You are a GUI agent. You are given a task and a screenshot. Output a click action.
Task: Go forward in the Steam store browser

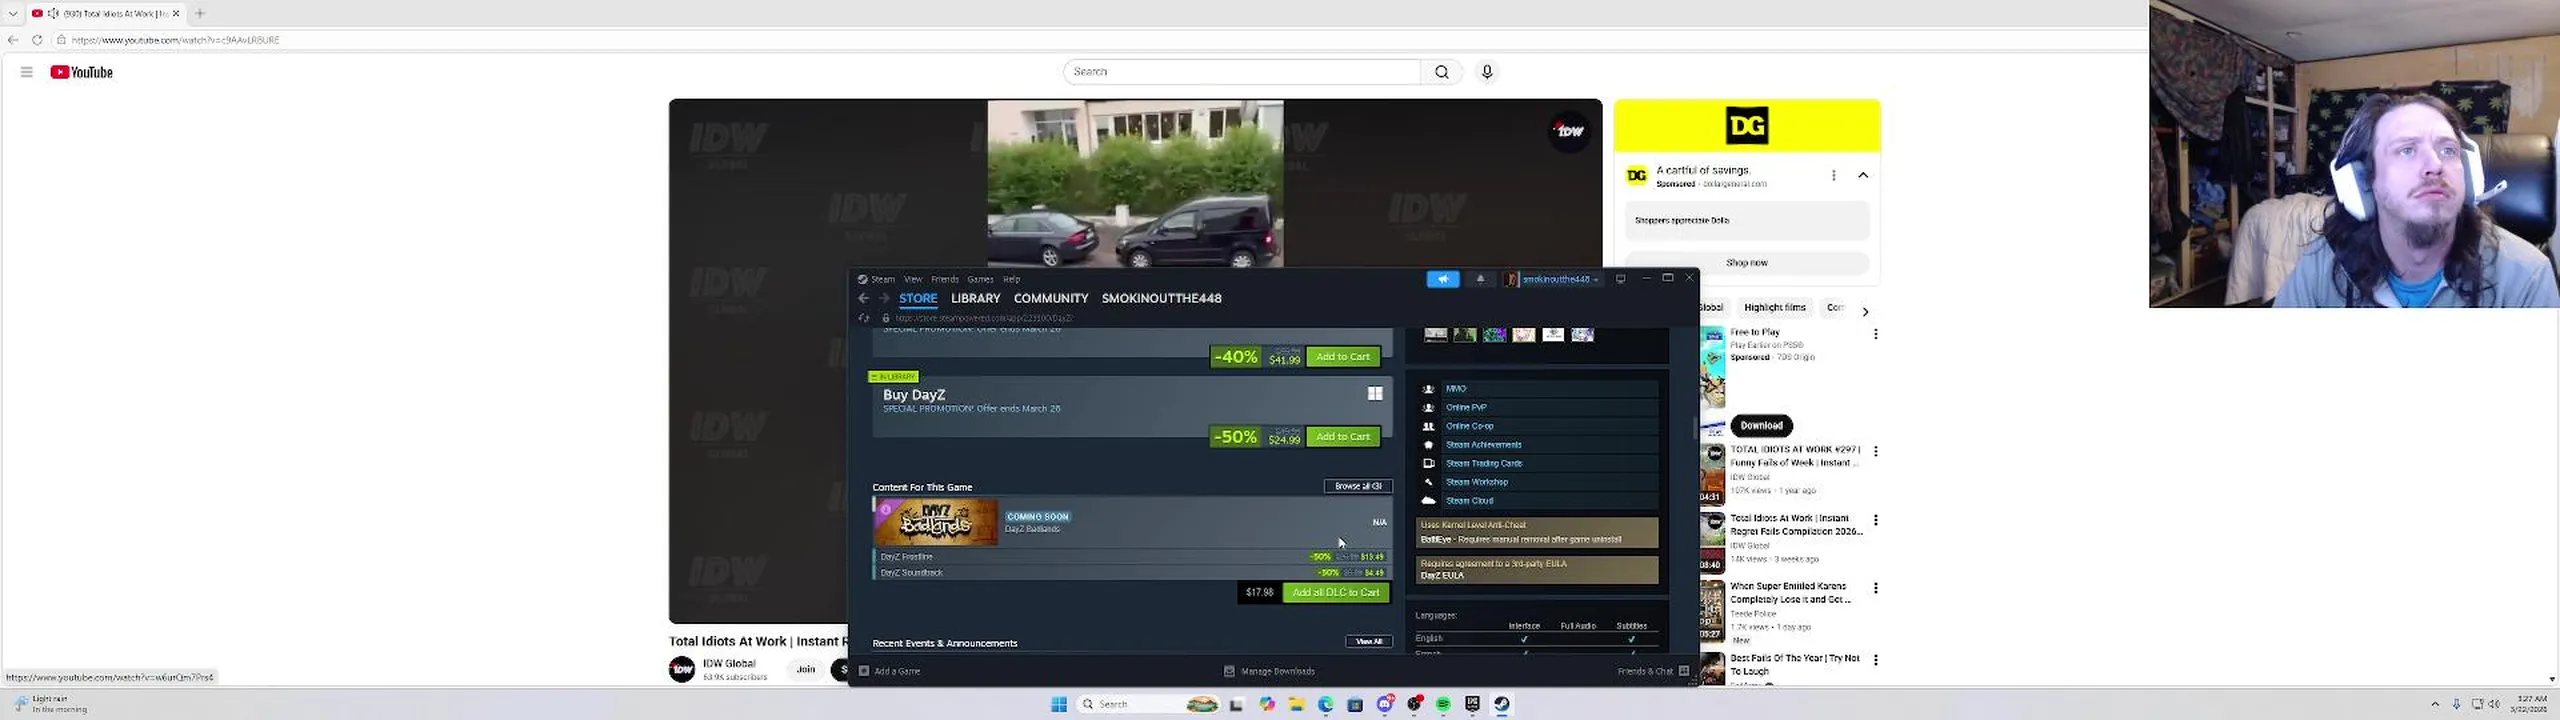[x=884, y=298]
